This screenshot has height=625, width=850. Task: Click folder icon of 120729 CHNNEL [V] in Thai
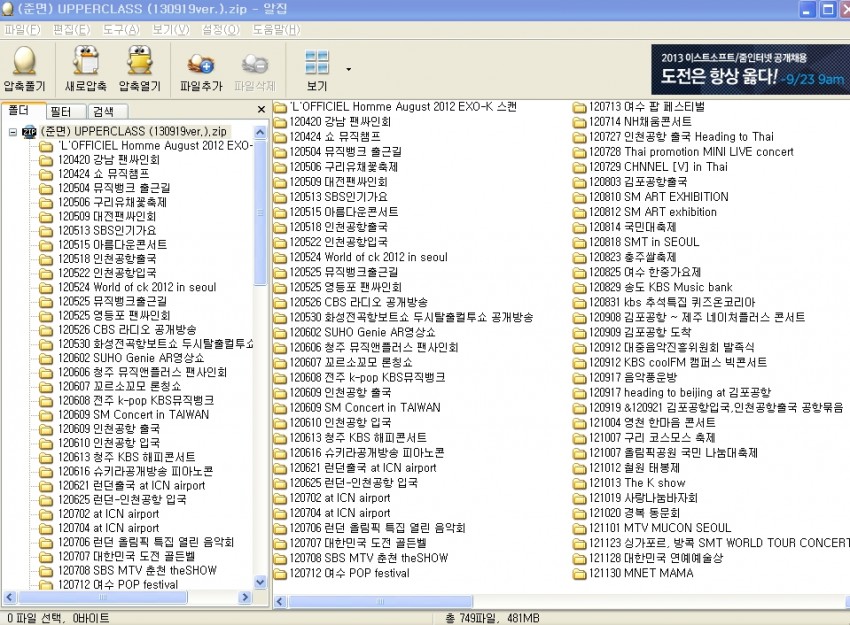point(579,167)
